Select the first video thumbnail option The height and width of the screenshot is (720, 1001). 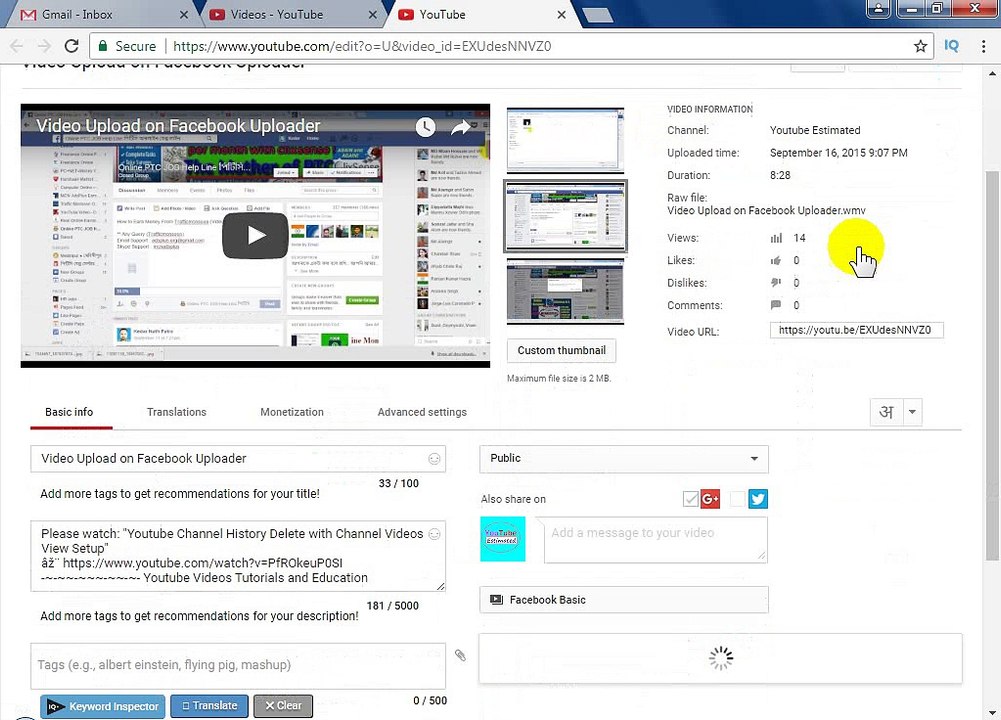coord(565,140)
